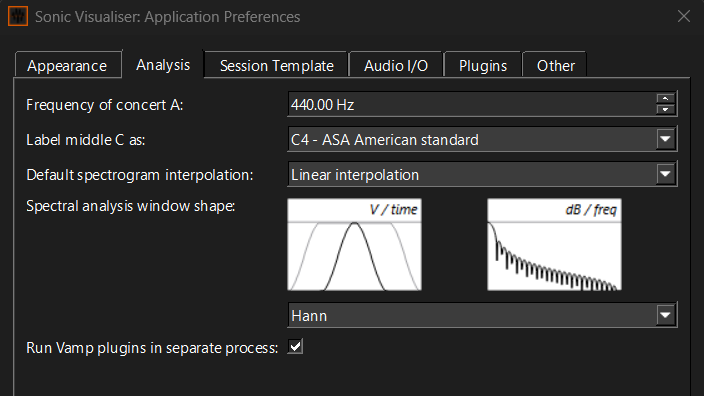Click the Sonic Visualiser title bar icon

(x=18, y=17)
